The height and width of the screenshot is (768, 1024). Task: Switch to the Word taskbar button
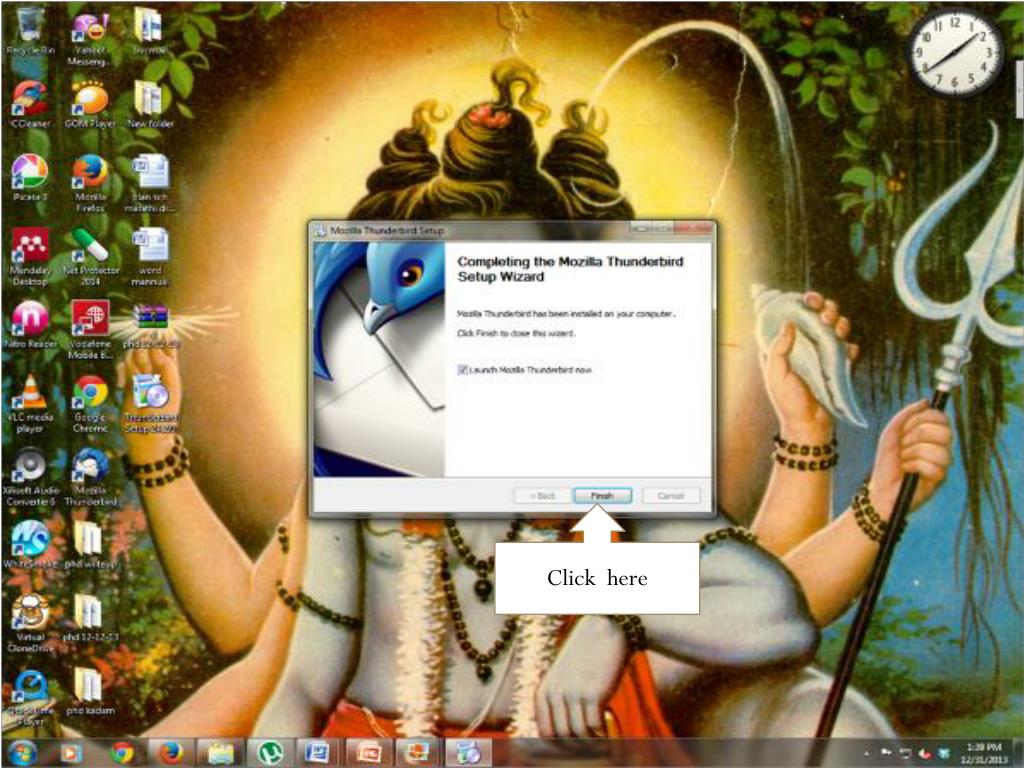(x=317, y=754)
